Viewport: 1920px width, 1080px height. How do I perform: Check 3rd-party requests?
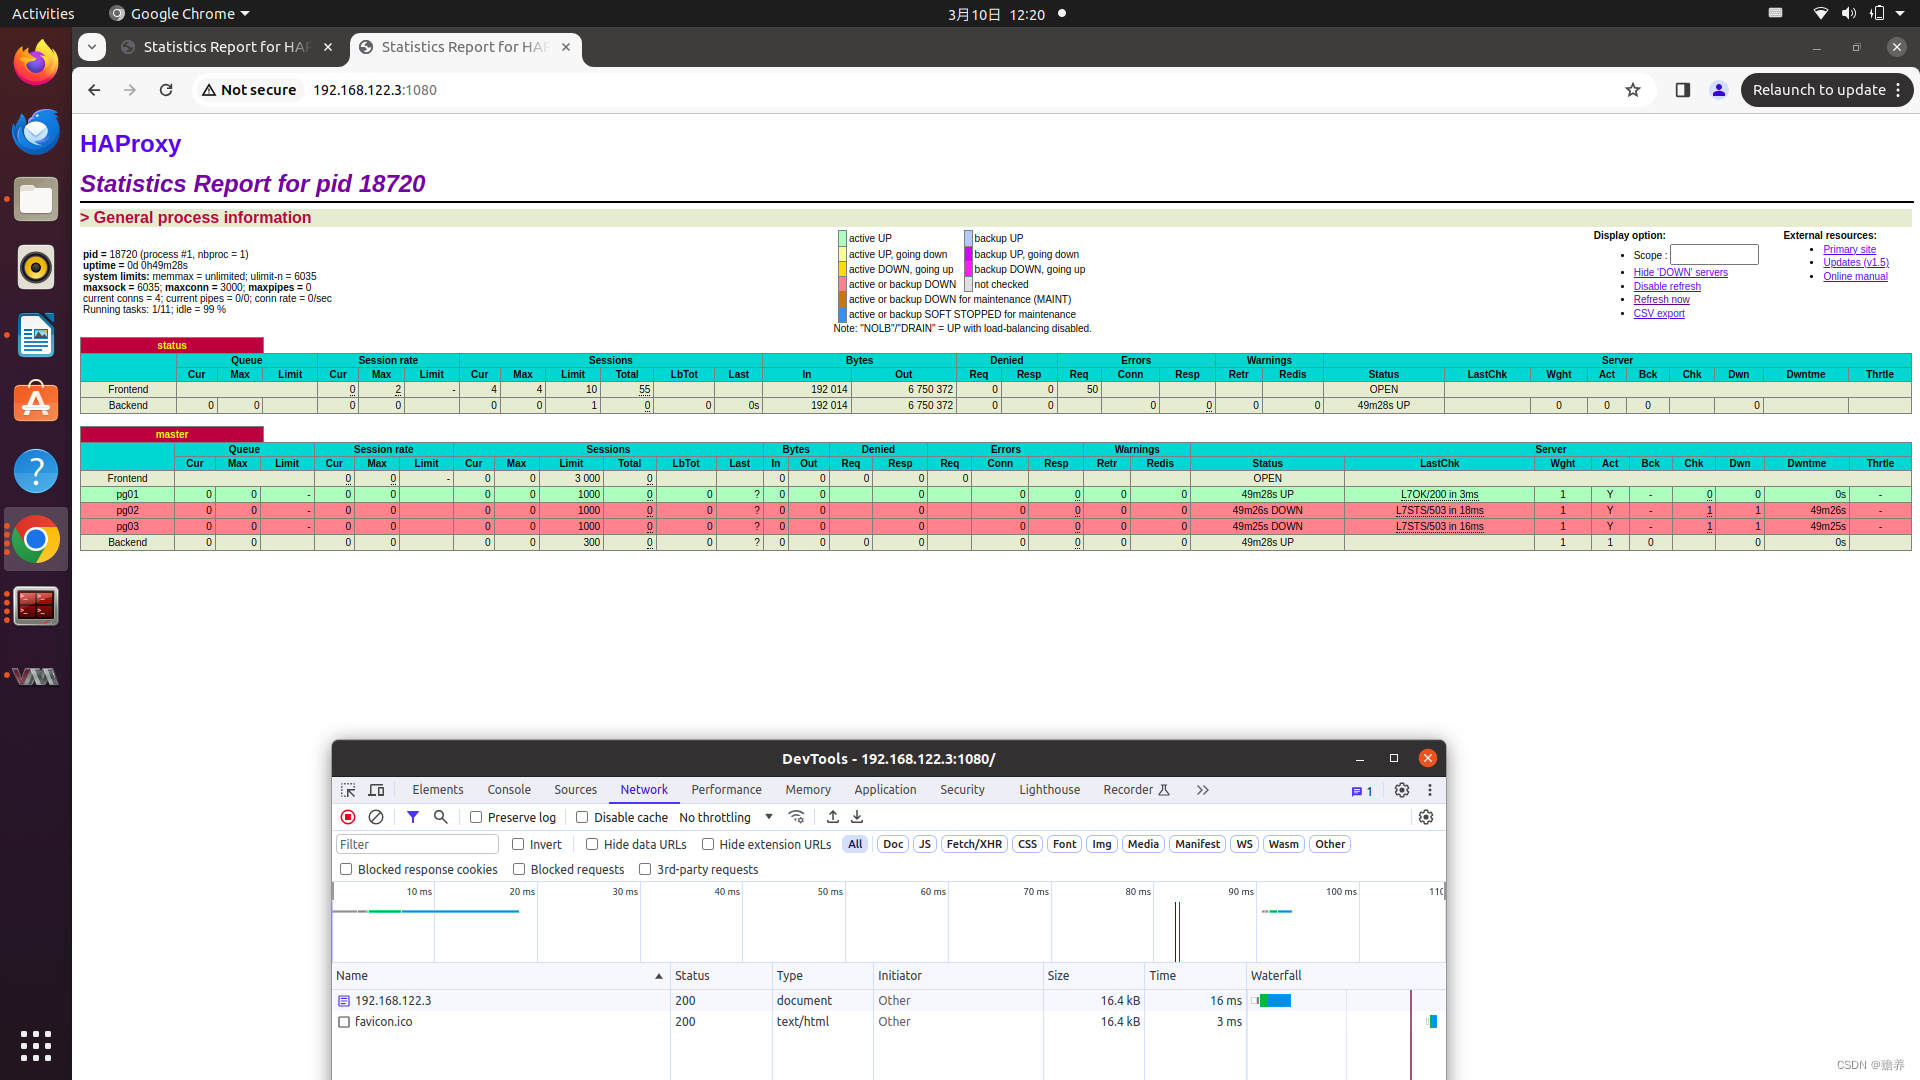645,869
